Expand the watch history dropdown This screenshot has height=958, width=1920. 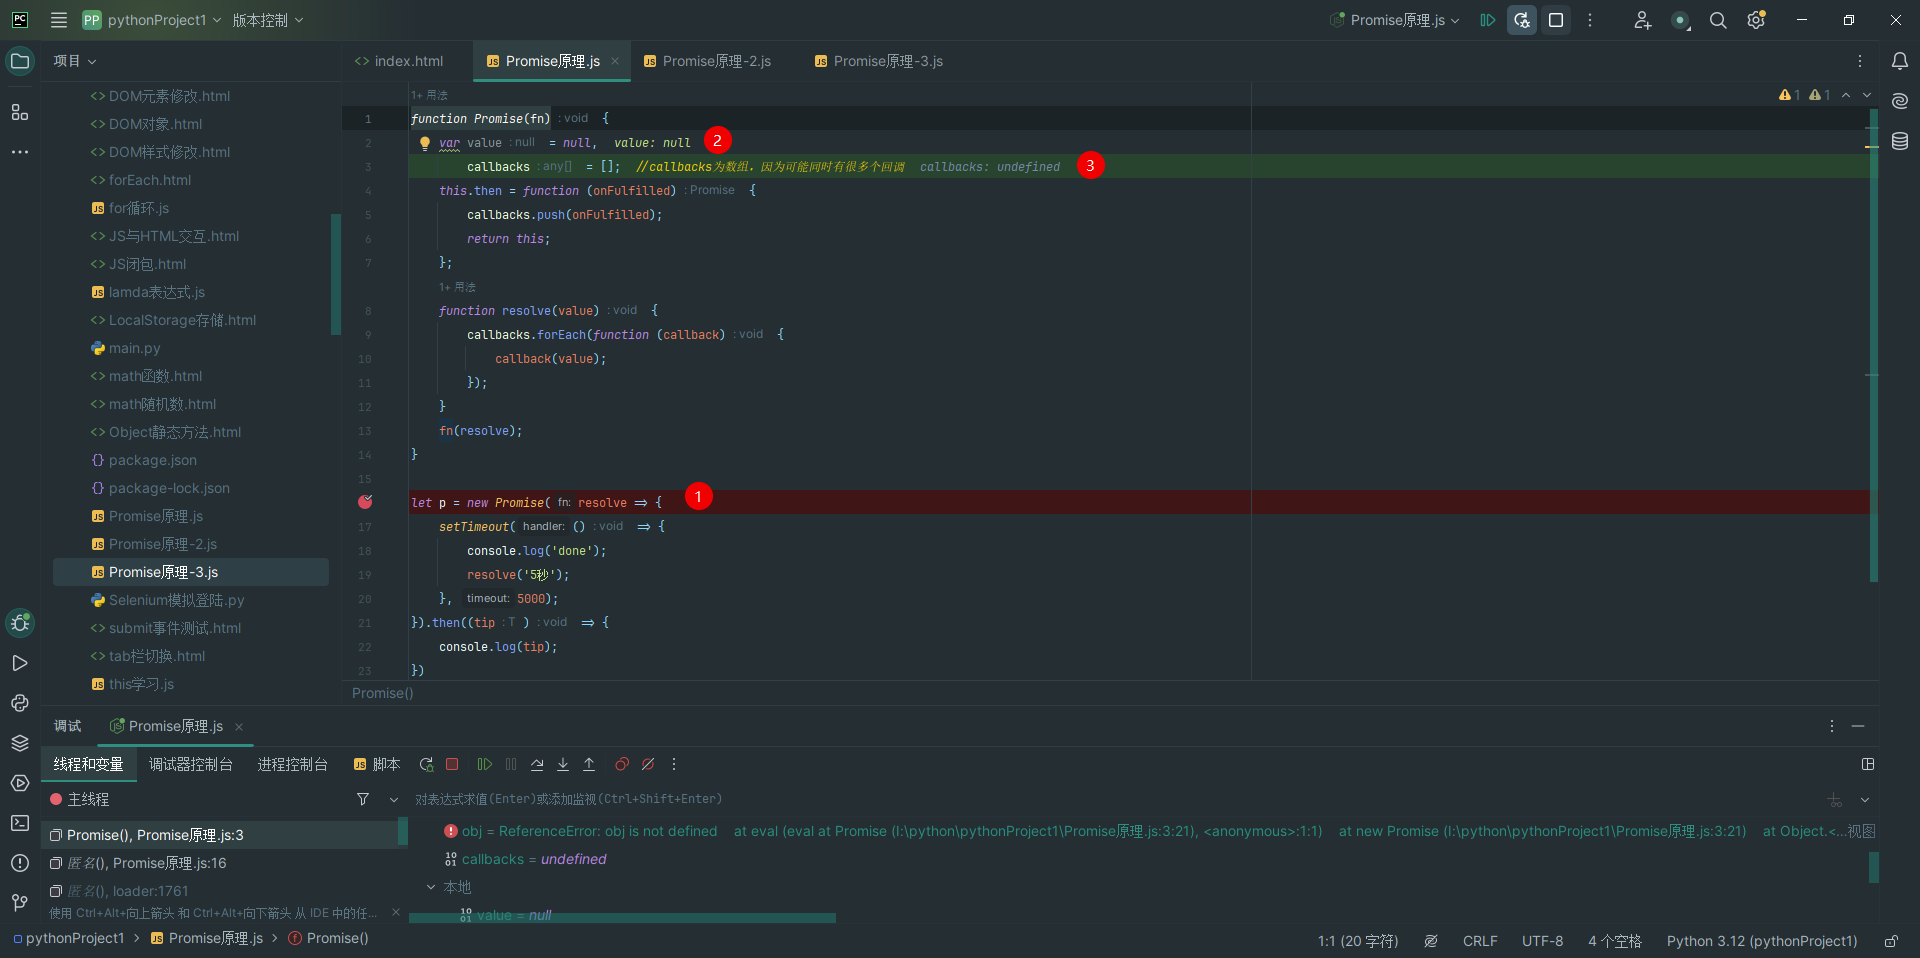[x=1865, y=799]
